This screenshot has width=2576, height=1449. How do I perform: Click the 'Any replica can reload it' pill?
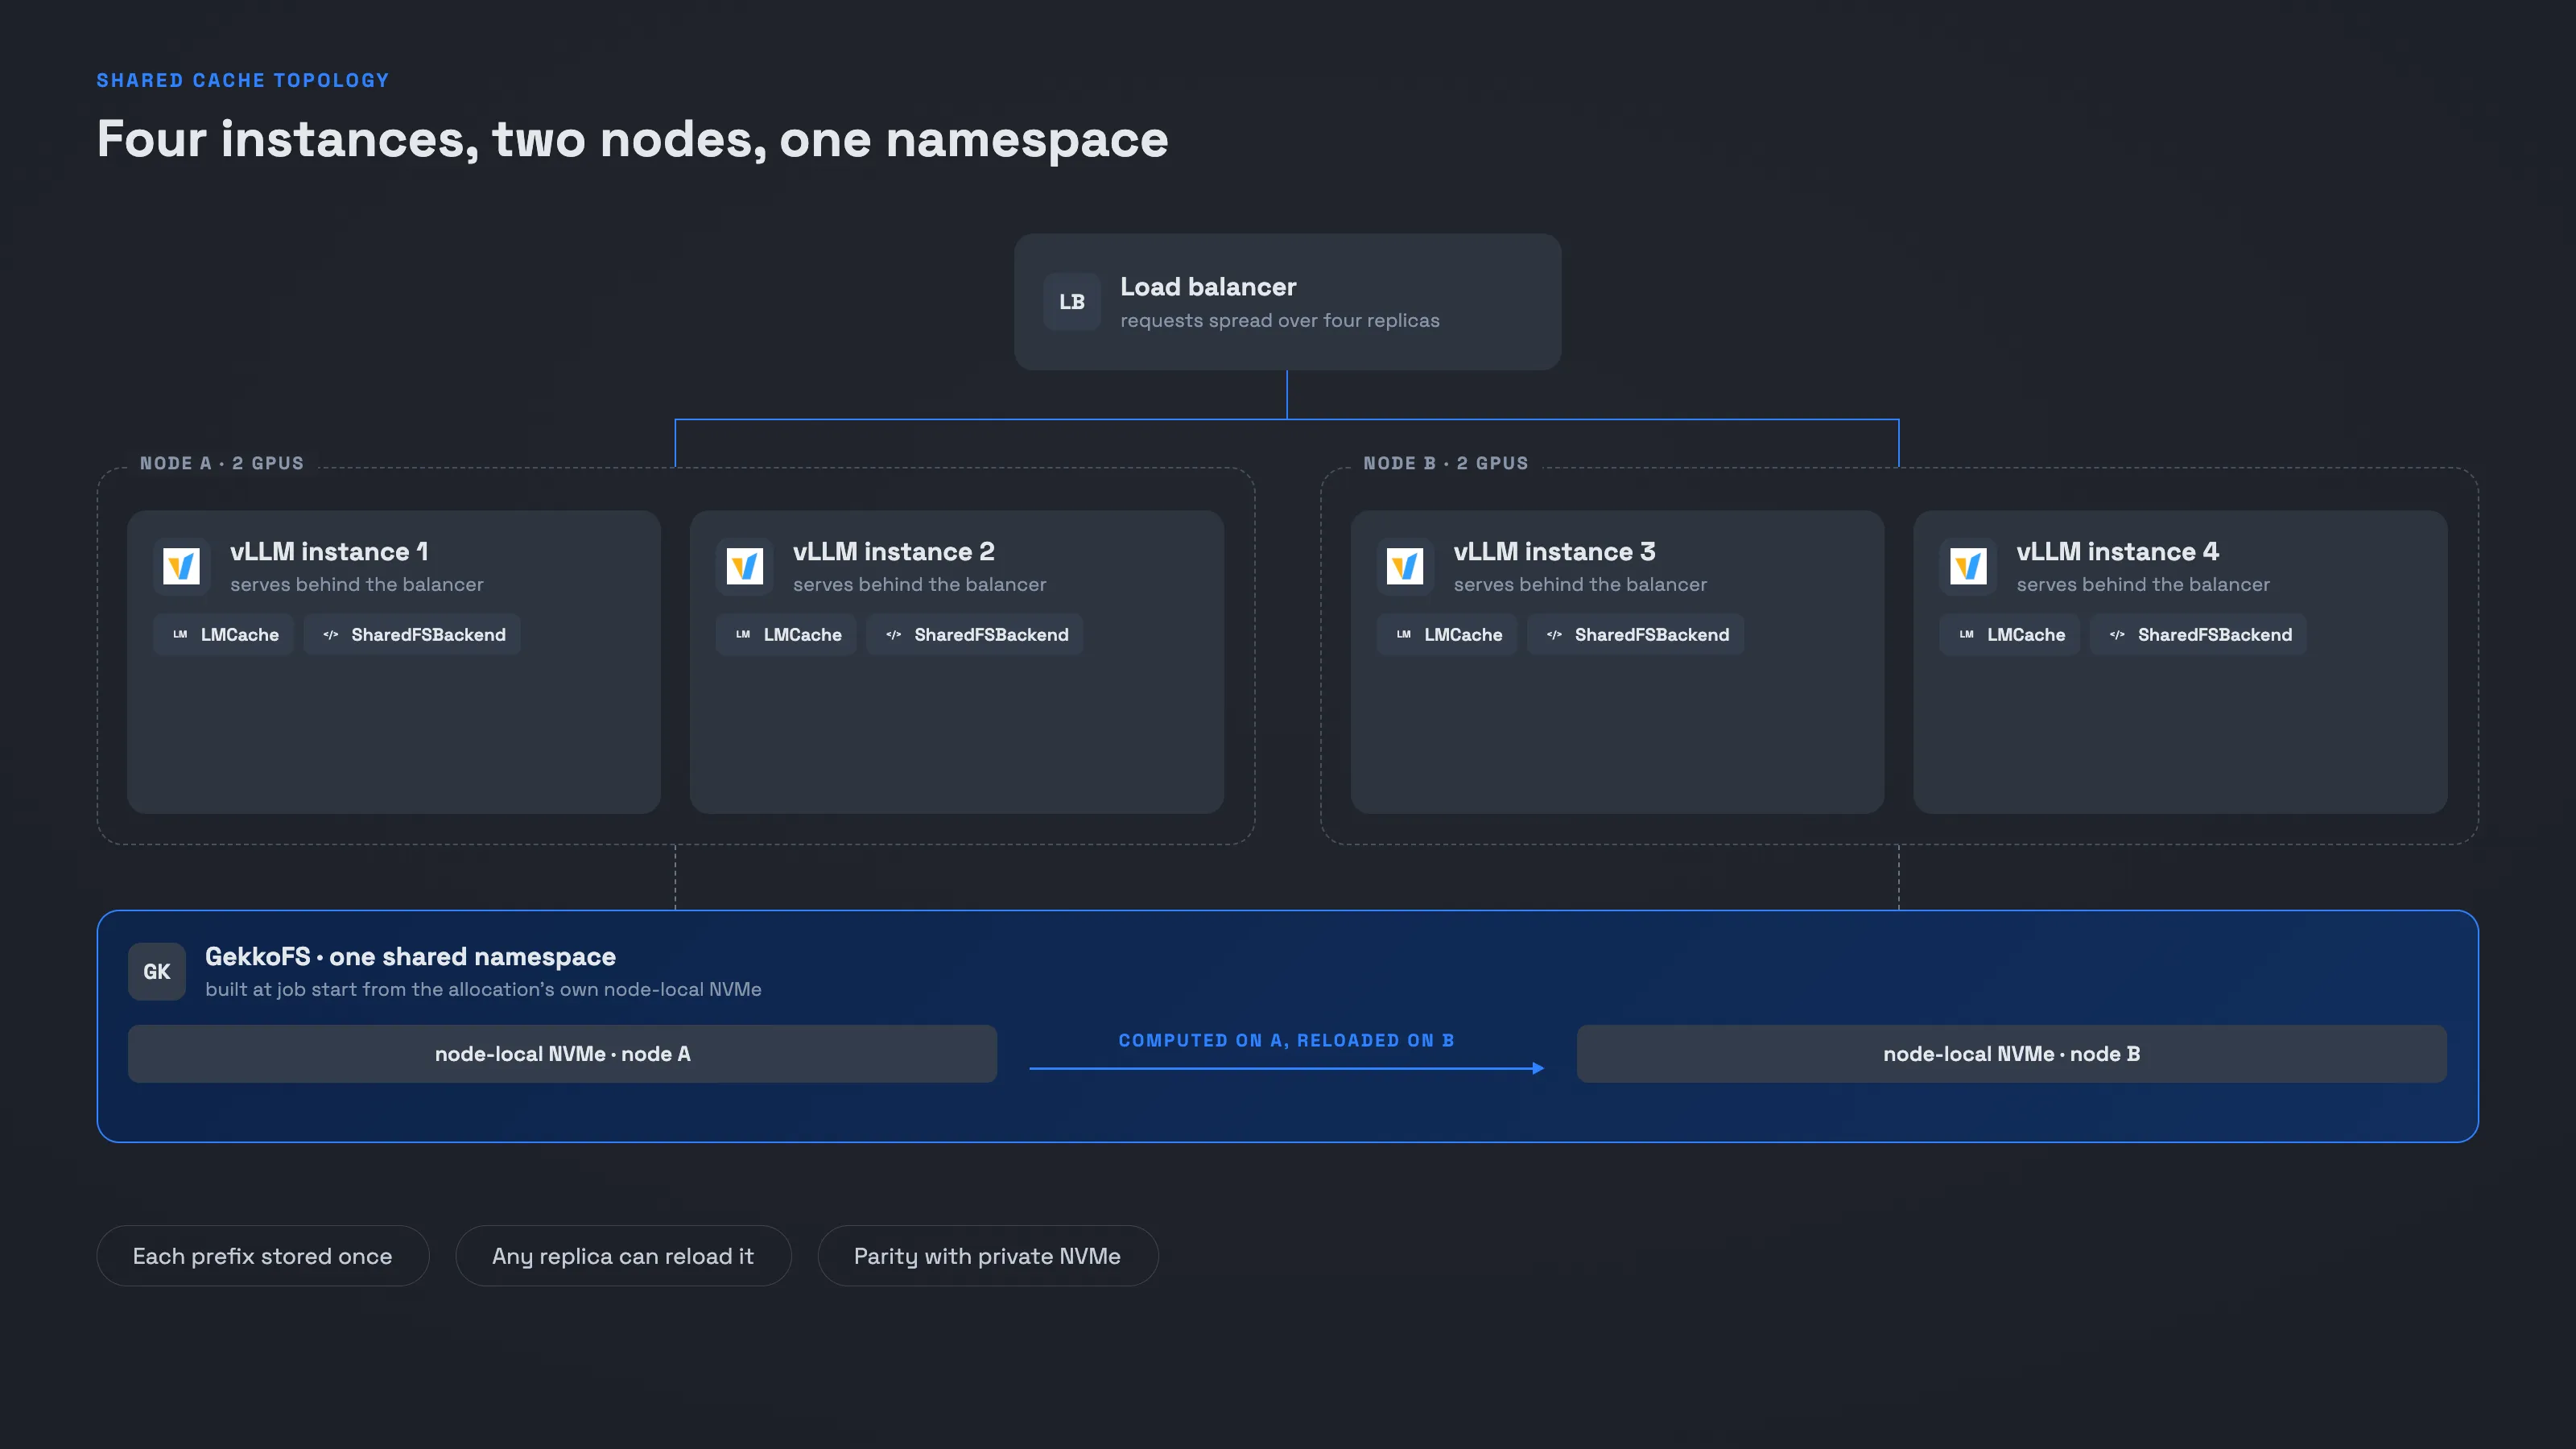point(623,1256)
